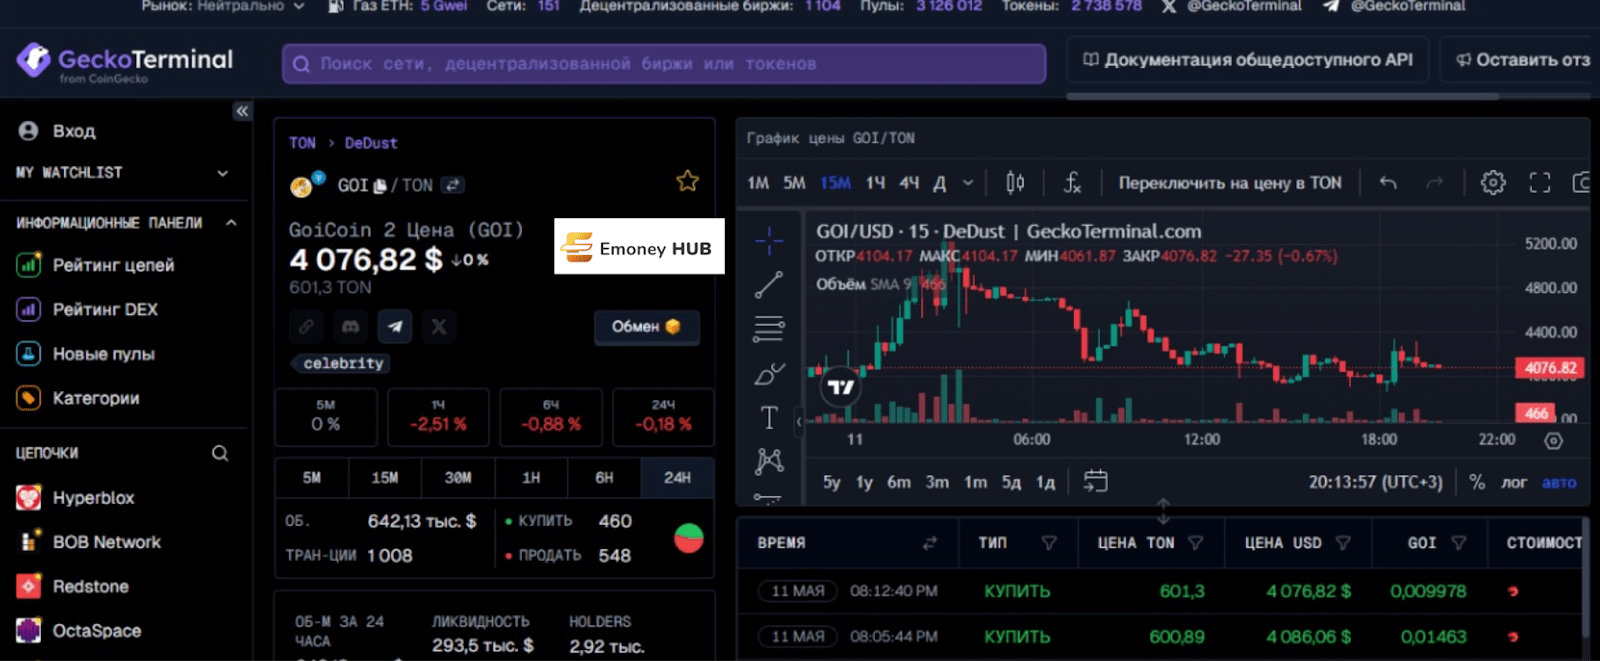This screenshot has width=1600, height=661.
Task: Open the DeDust breadcrumb link
Action: (371, 143)
